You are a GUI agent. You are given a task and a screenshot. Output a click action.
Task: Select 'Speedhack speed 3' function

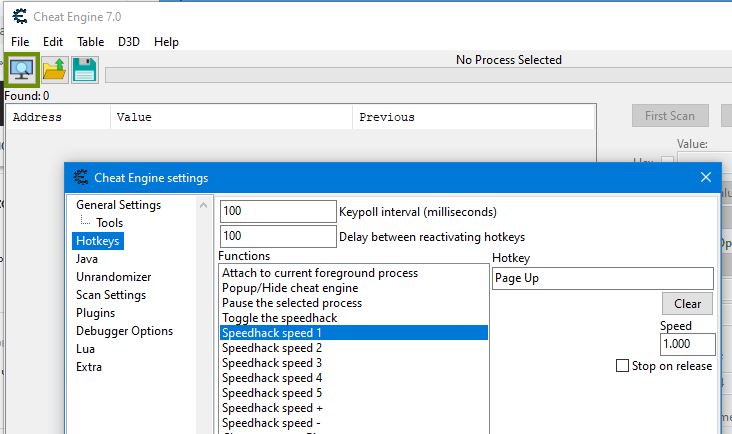(353, 363)
